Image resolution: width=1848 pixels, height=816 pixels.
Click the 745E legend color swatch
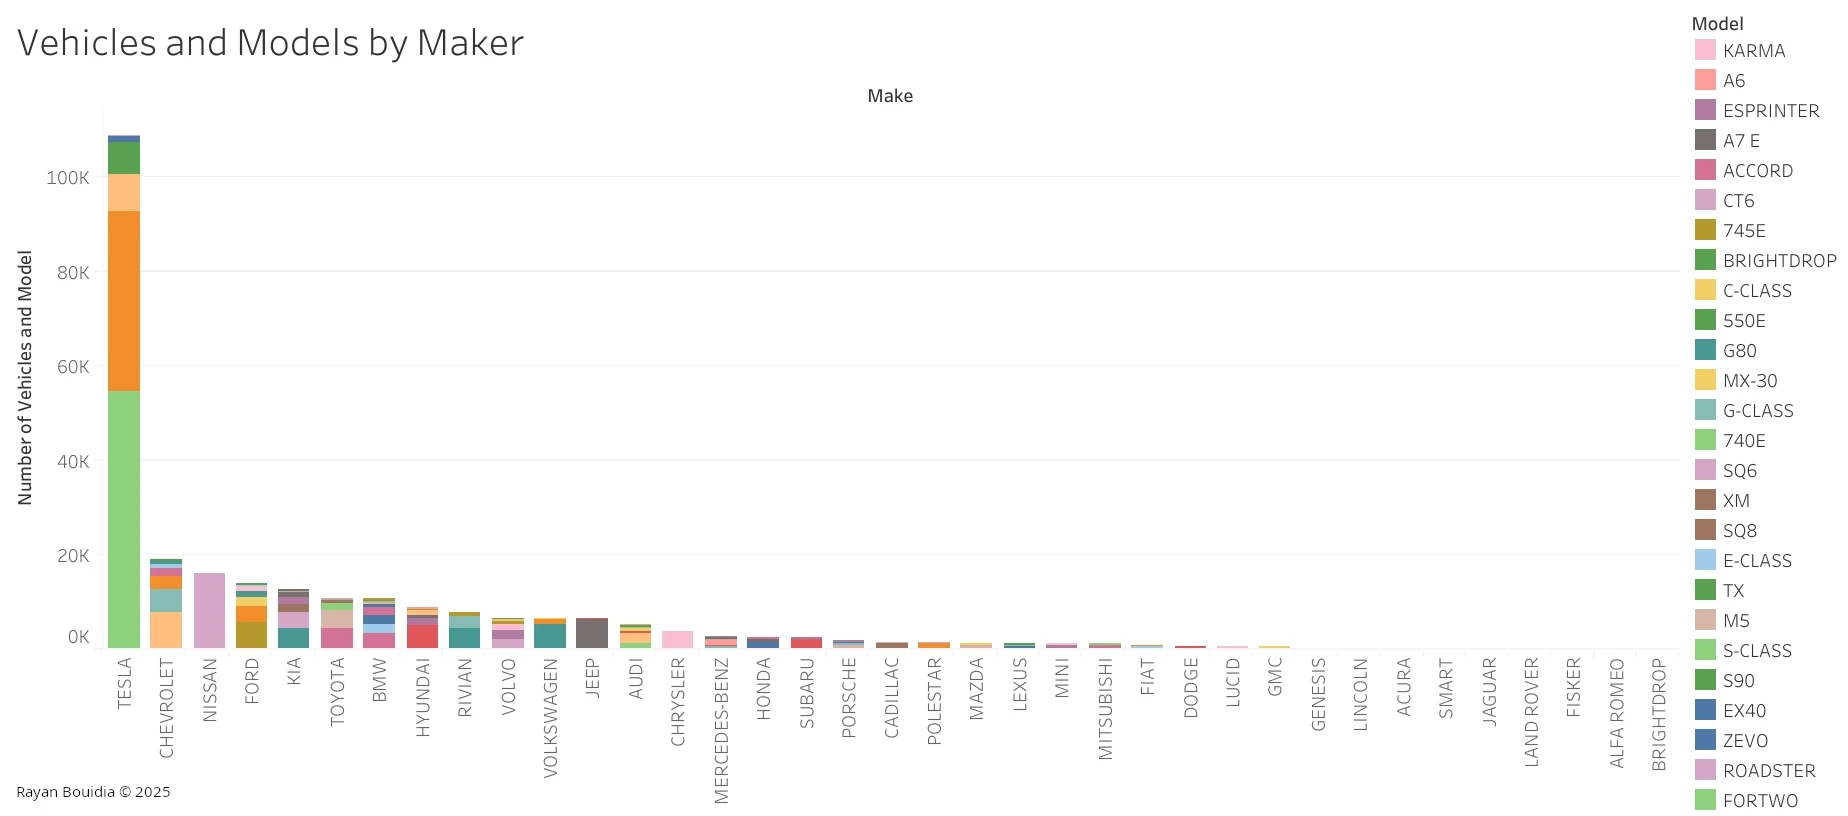[x=1705, y=230]
